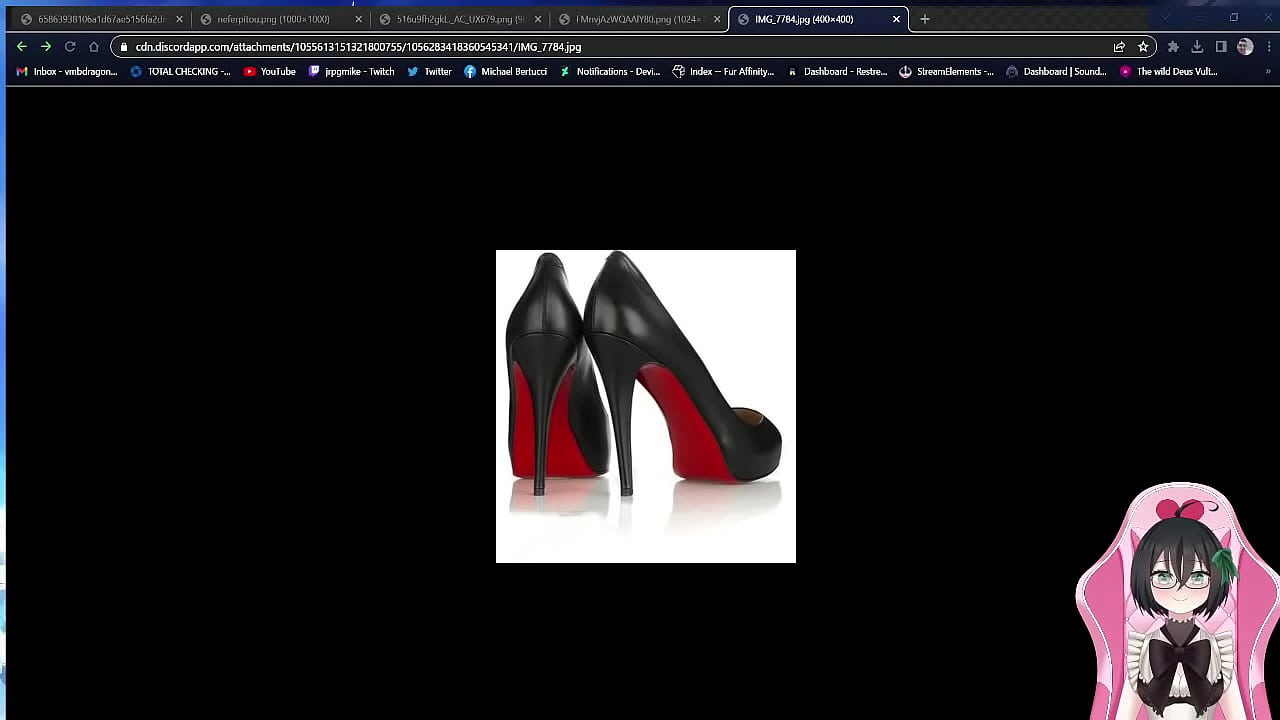1280x720 pixels.
Task: Share this page from address bar
Action: pyautogui.click(x=1119, y=47)
